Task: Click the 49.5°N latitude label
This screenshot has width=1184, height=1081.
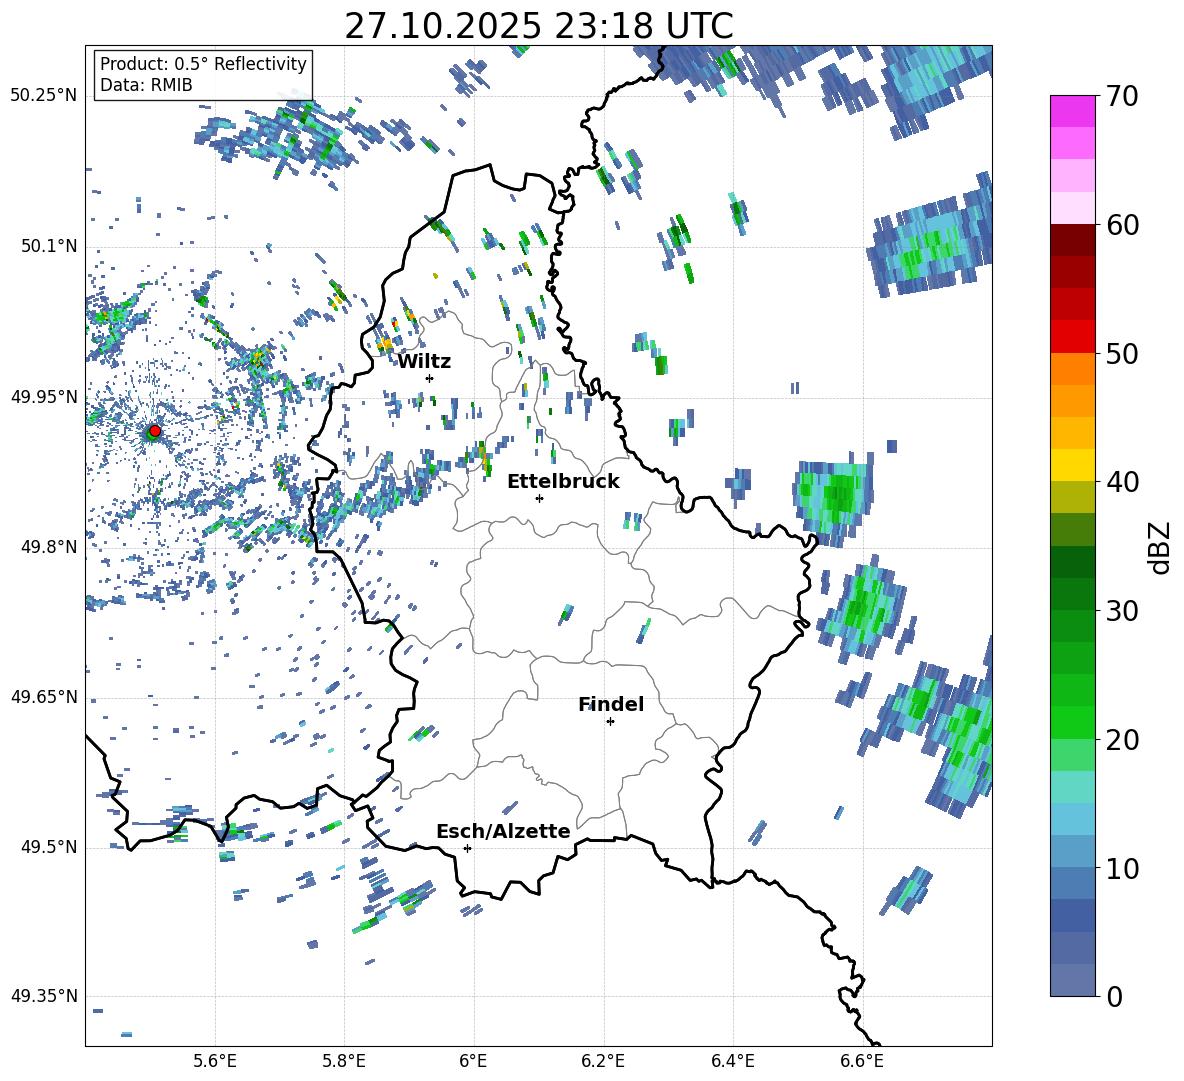Action: tap(49, 847)
